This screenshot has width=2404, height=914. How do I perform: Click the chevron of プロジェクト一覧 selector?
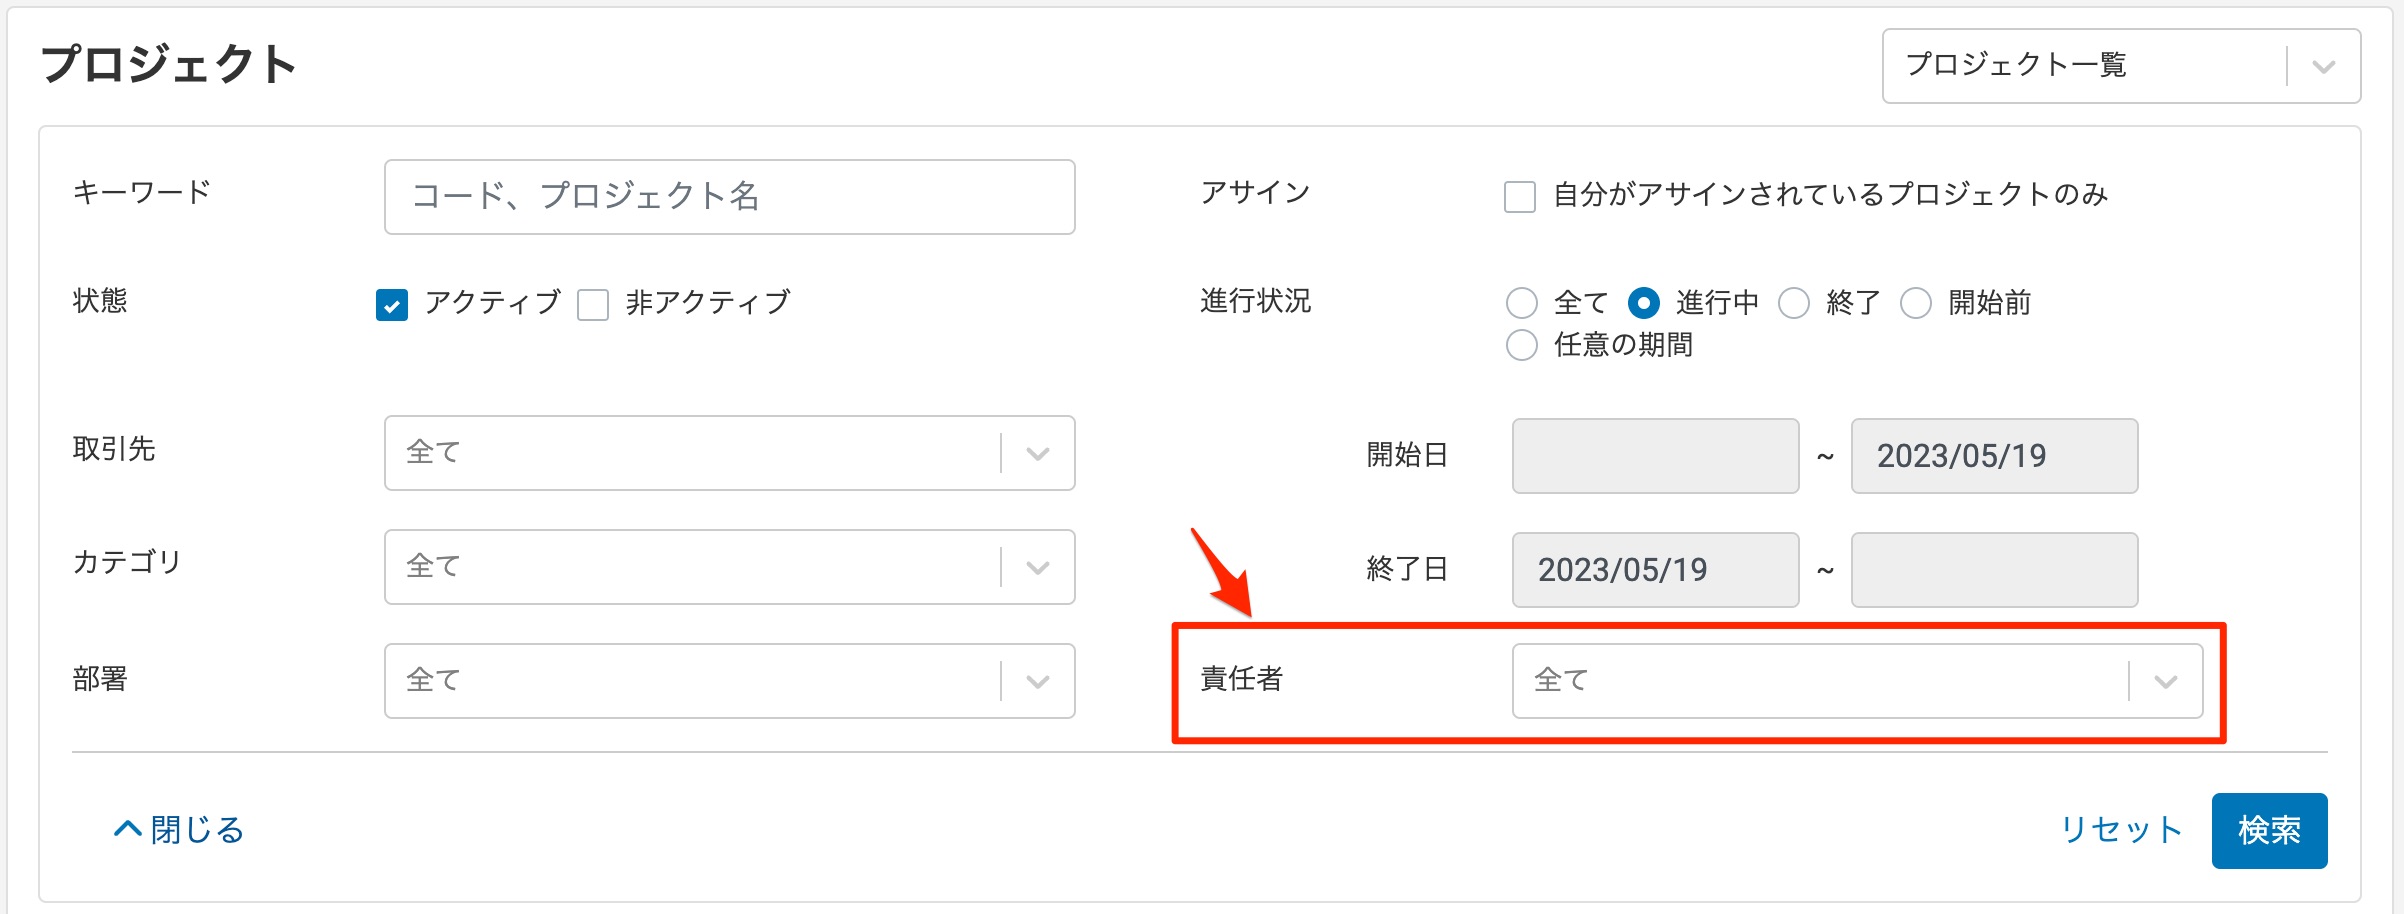click(2324, 67)
